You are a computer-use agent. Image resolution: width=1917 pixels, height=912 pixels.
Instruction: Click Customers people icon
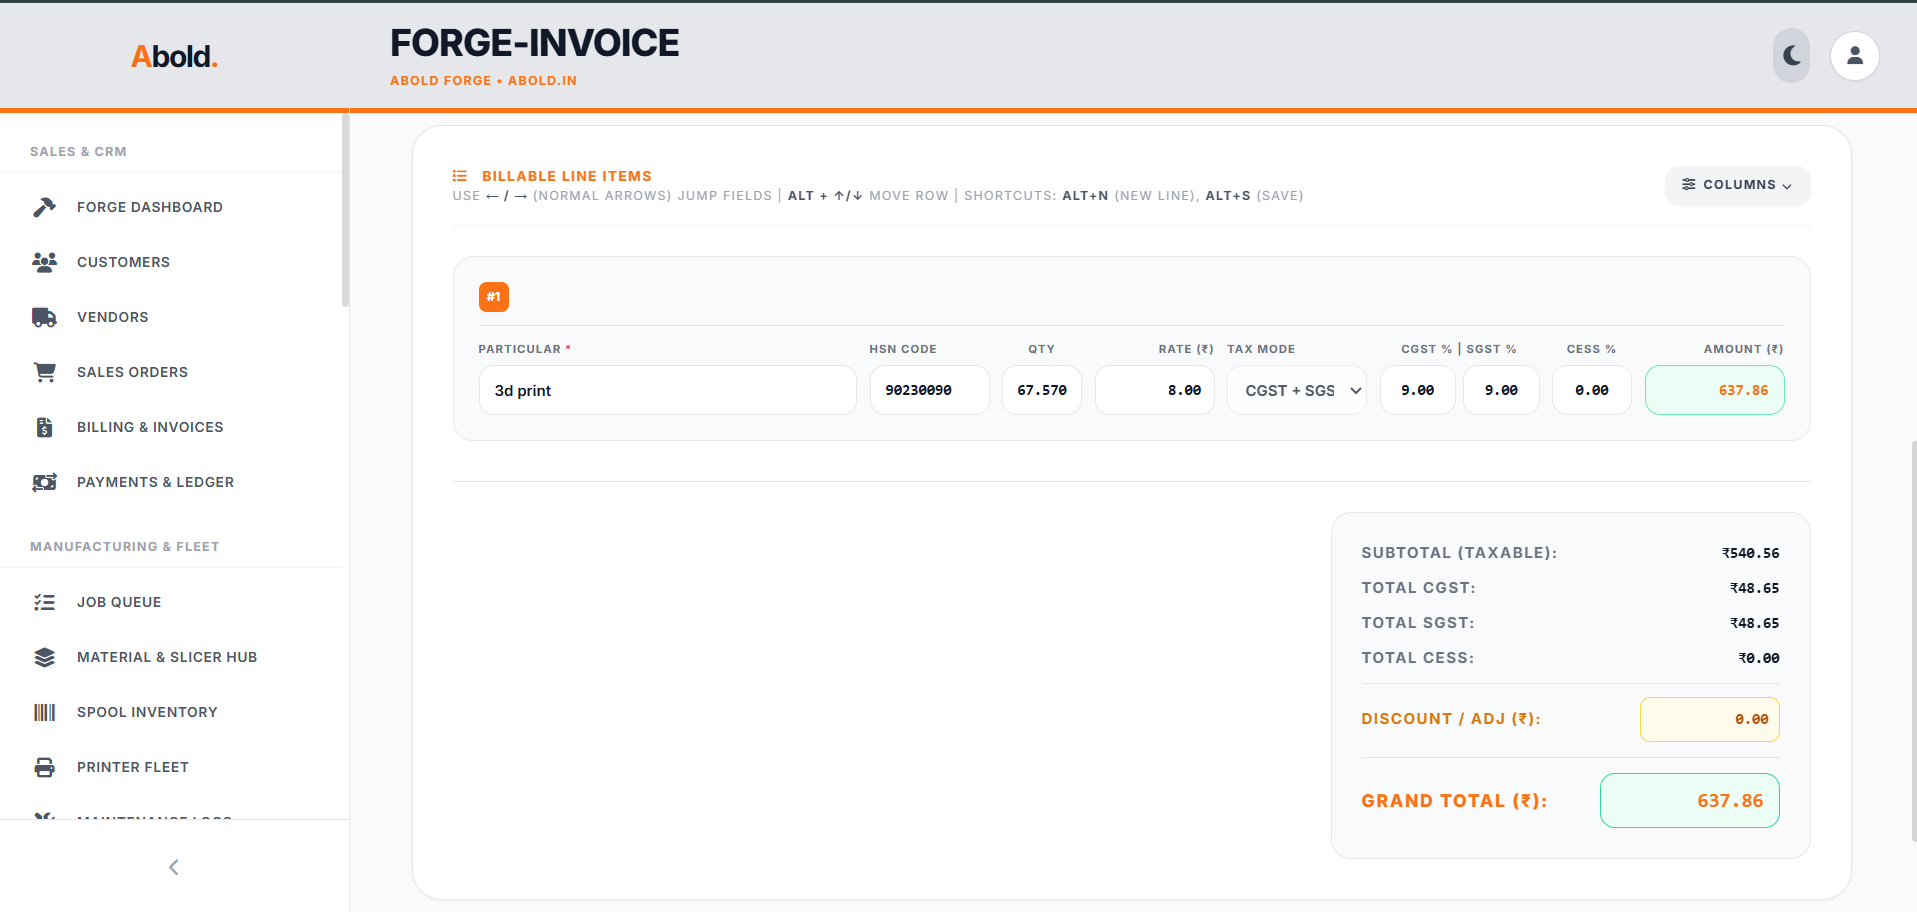coord(44,262)
